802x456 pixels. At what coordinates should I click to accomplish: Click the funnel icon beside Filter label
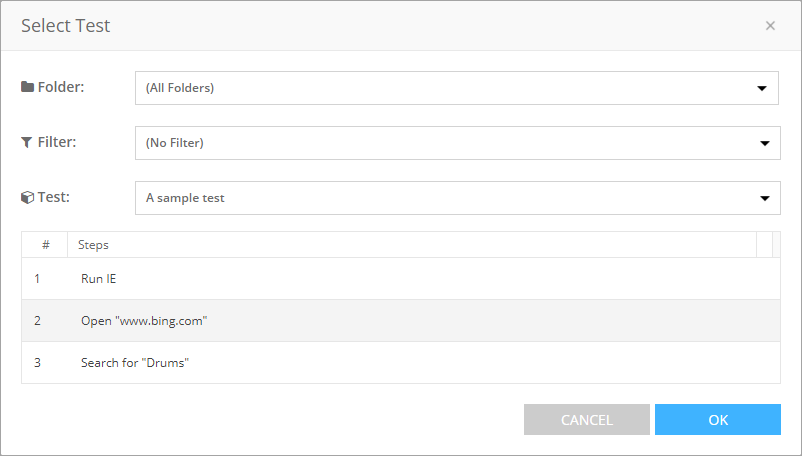click(27, 142)
